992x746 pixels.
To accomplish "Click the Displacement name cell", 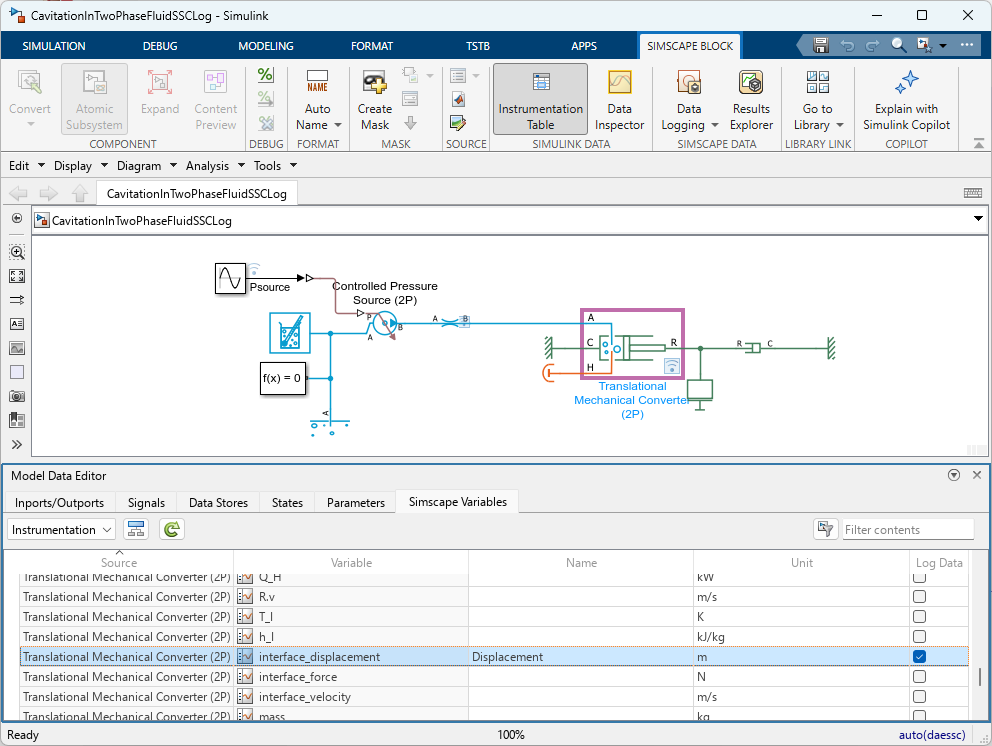I will (581, 657).
